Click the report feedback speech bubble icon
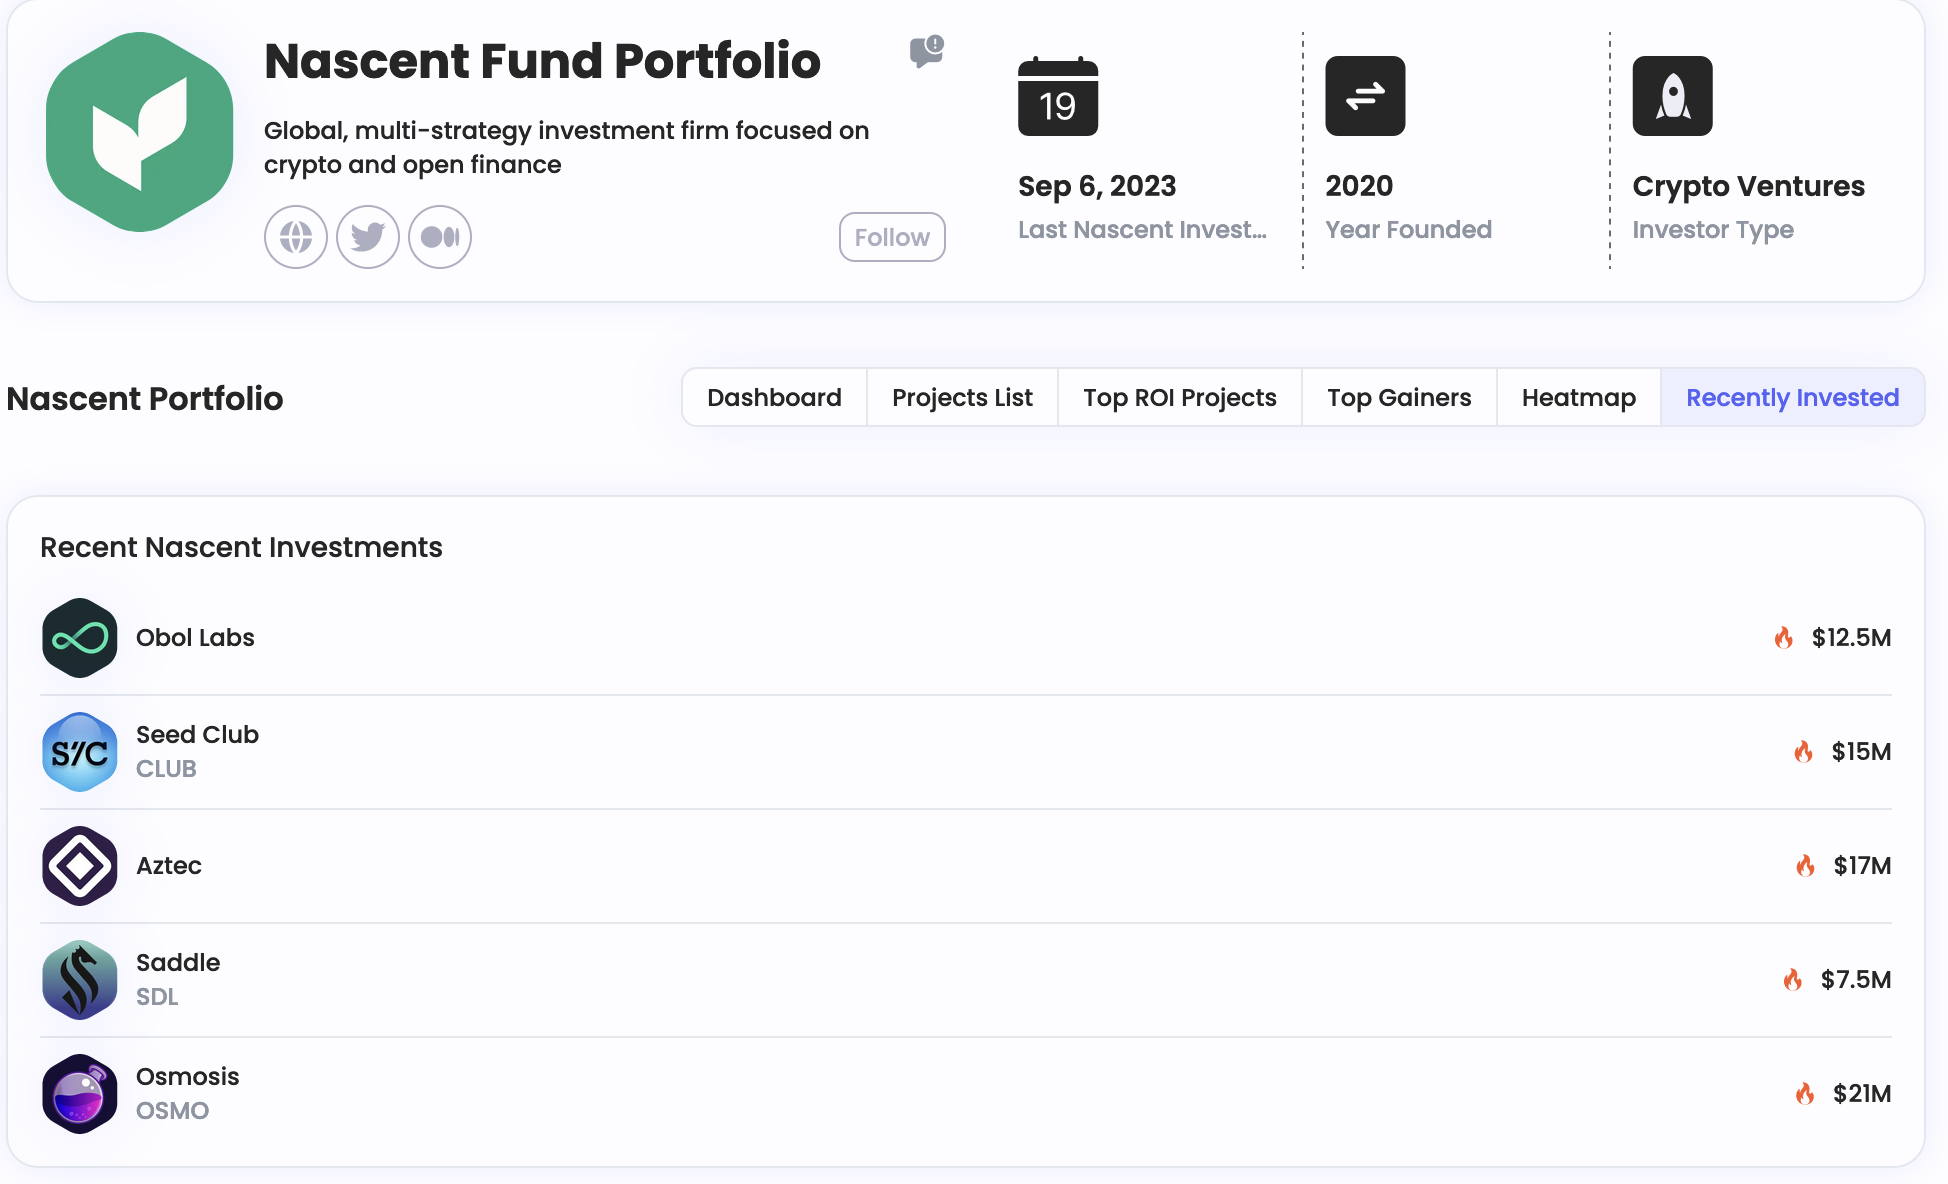 tap(926, 51)
